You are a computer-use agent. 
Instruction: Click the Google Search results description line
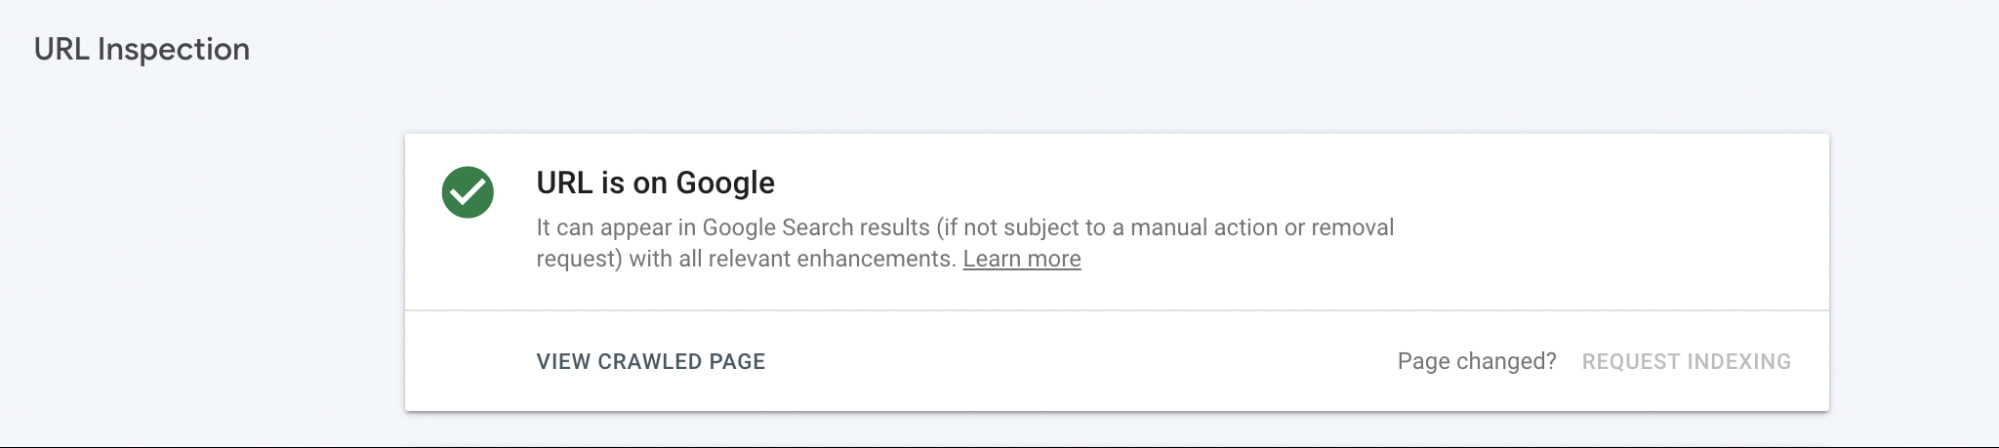(x=965, y=228)
